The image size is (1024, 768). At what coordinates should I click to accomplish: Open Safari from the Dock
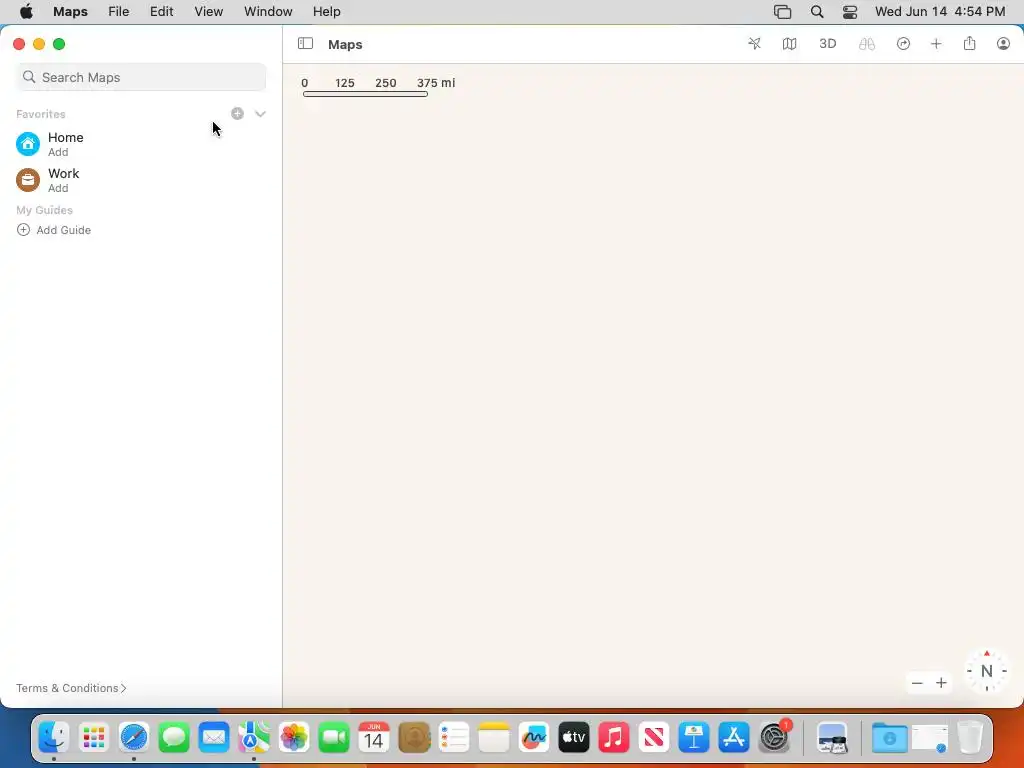(x=134, y=738)
